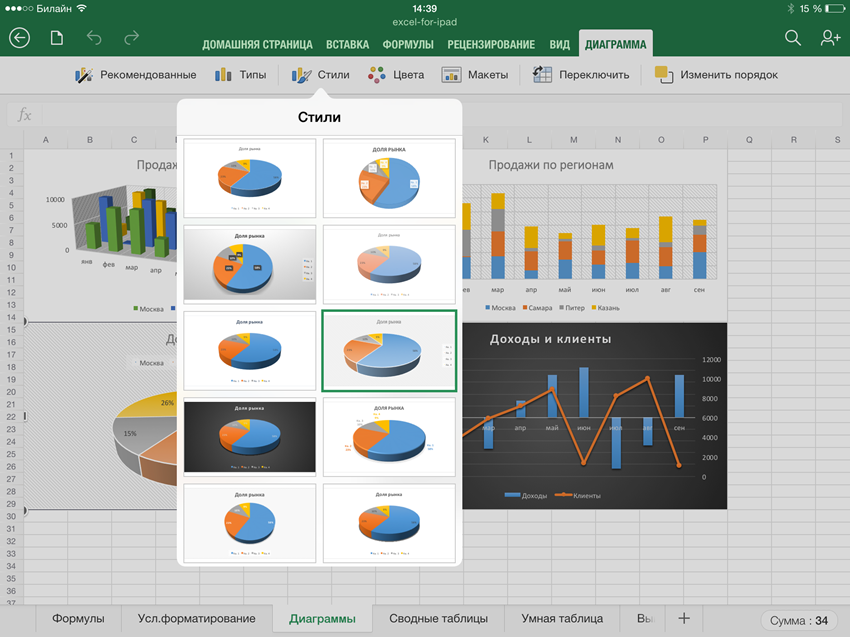
Task: Choose the bottom-left flat pie style thumbnail
Action: [x=249, y=523]
